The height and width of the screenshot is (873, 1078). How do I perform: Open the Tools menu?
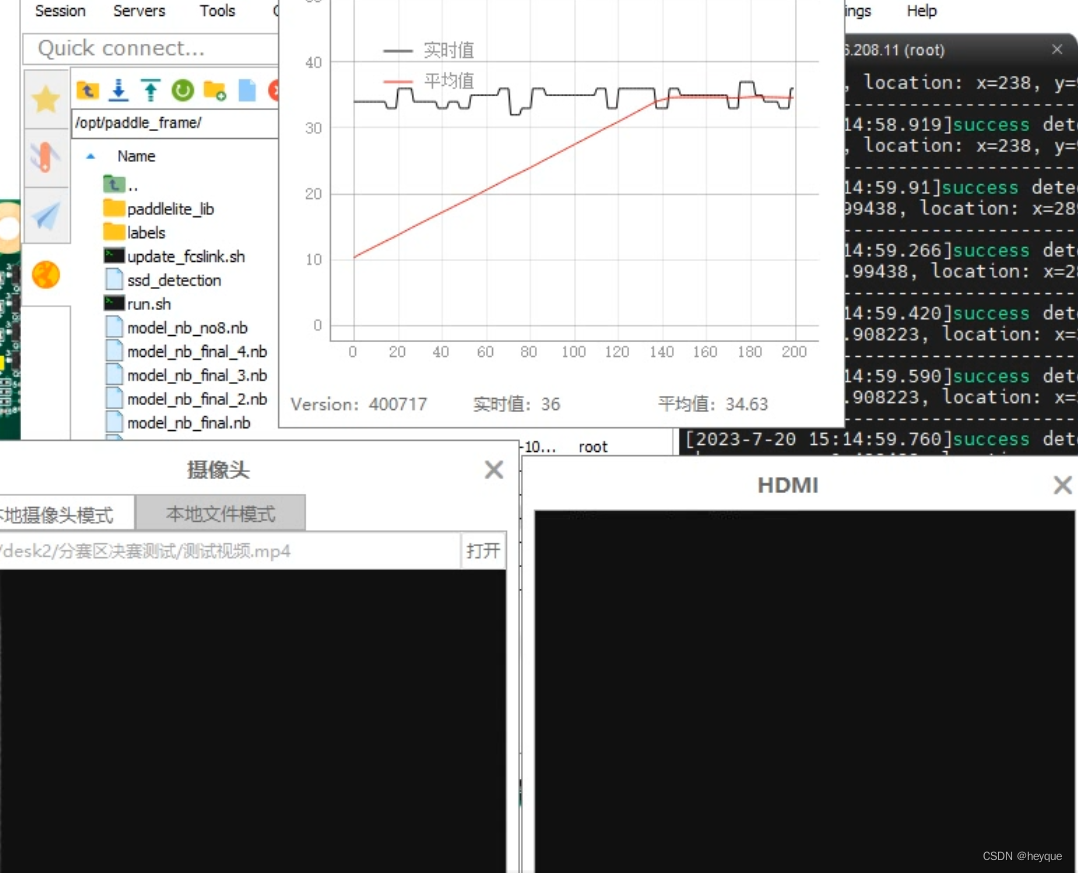217,11
